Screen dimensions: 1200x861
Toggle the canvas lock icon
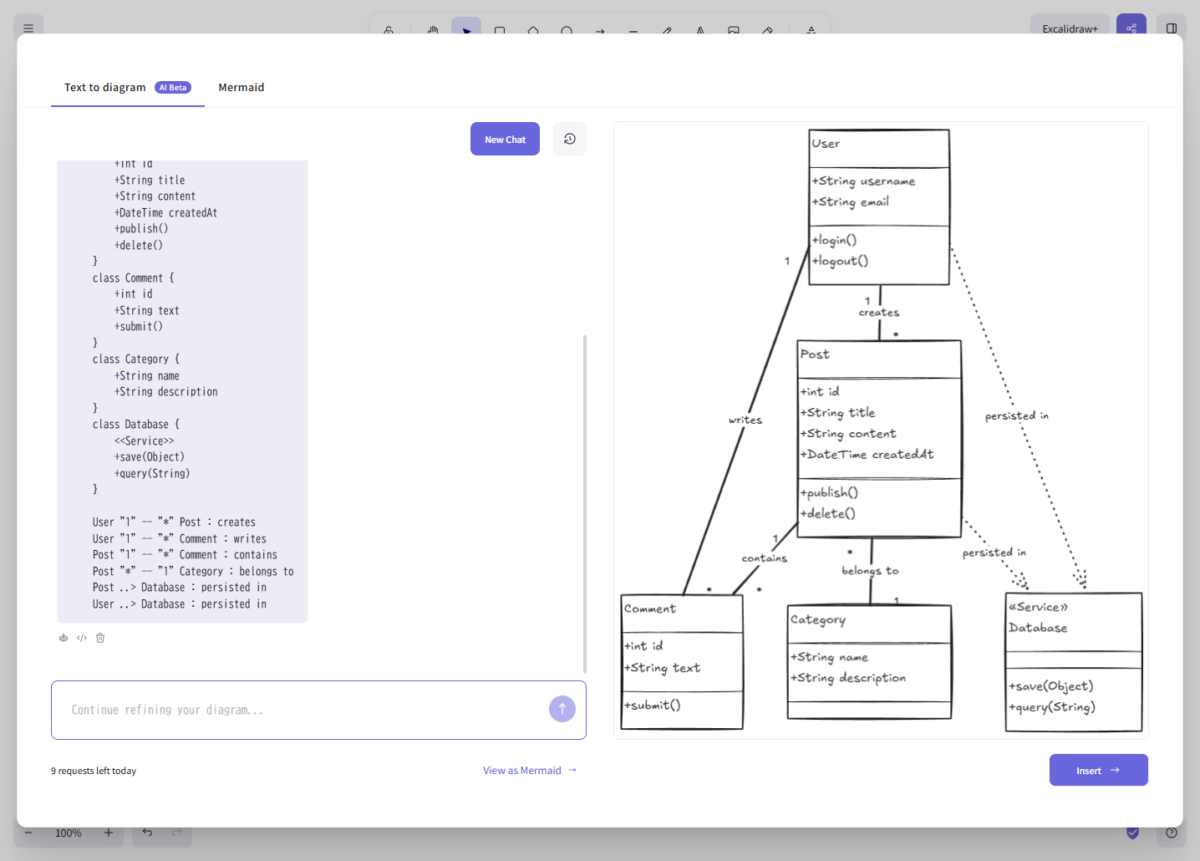pos(389,31)
